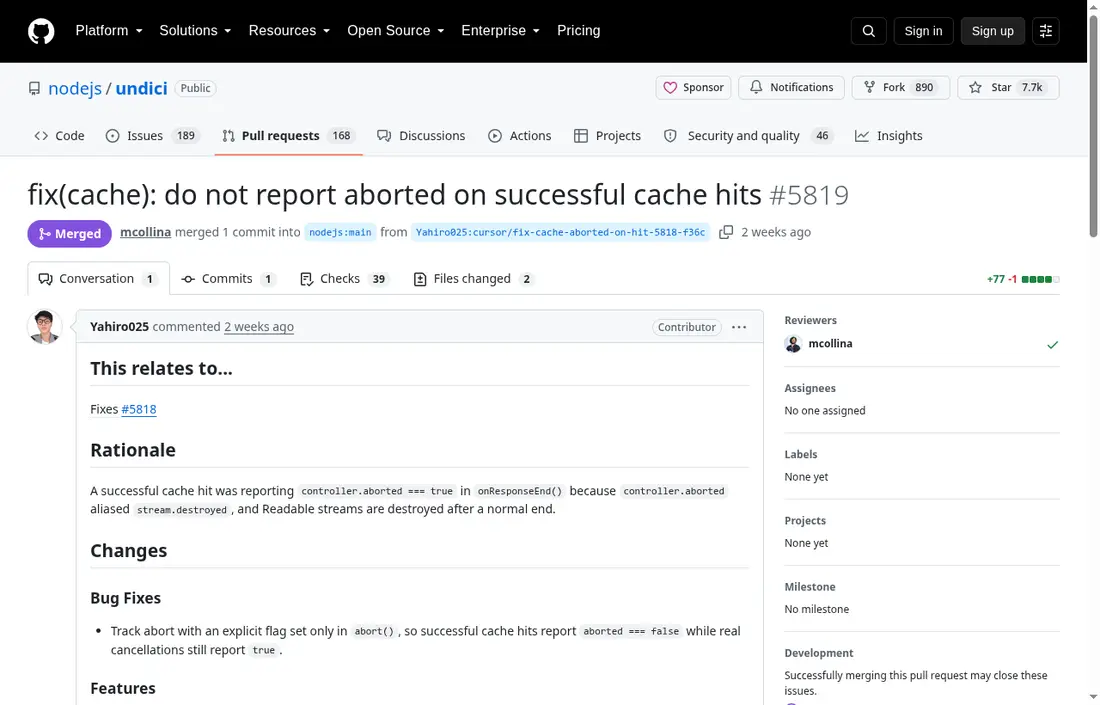Select the Conversation tab
The width and height of the screenshot is (1100, 705).
(98, 279)
